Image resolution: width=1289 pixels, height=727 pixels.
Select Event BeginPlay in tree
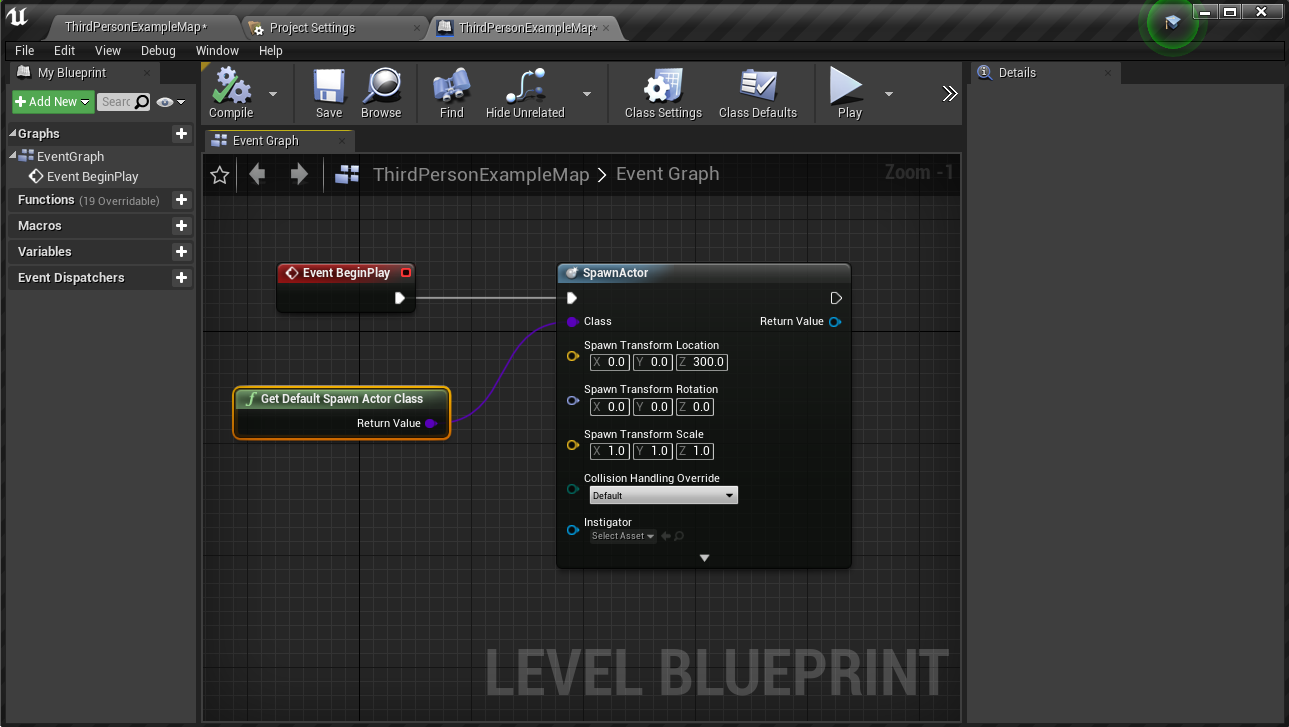84,177
